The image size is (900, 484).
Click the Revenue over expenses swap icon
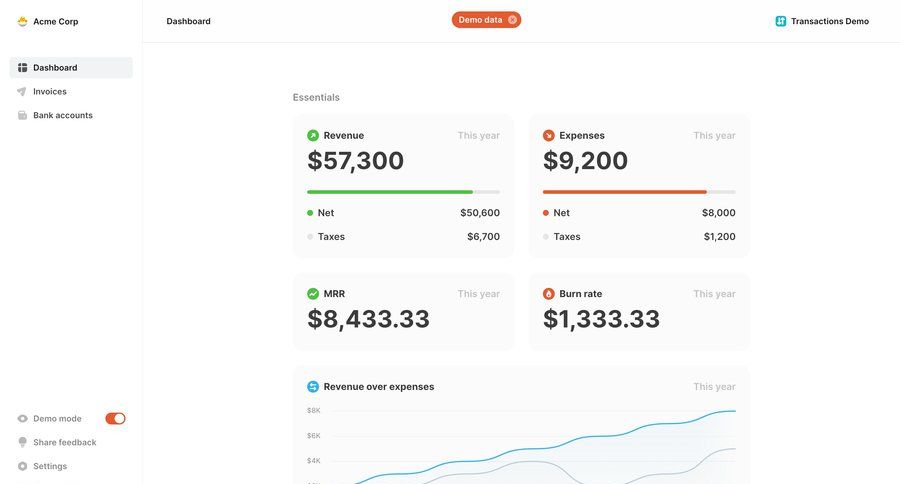click(x=313, y=386)
